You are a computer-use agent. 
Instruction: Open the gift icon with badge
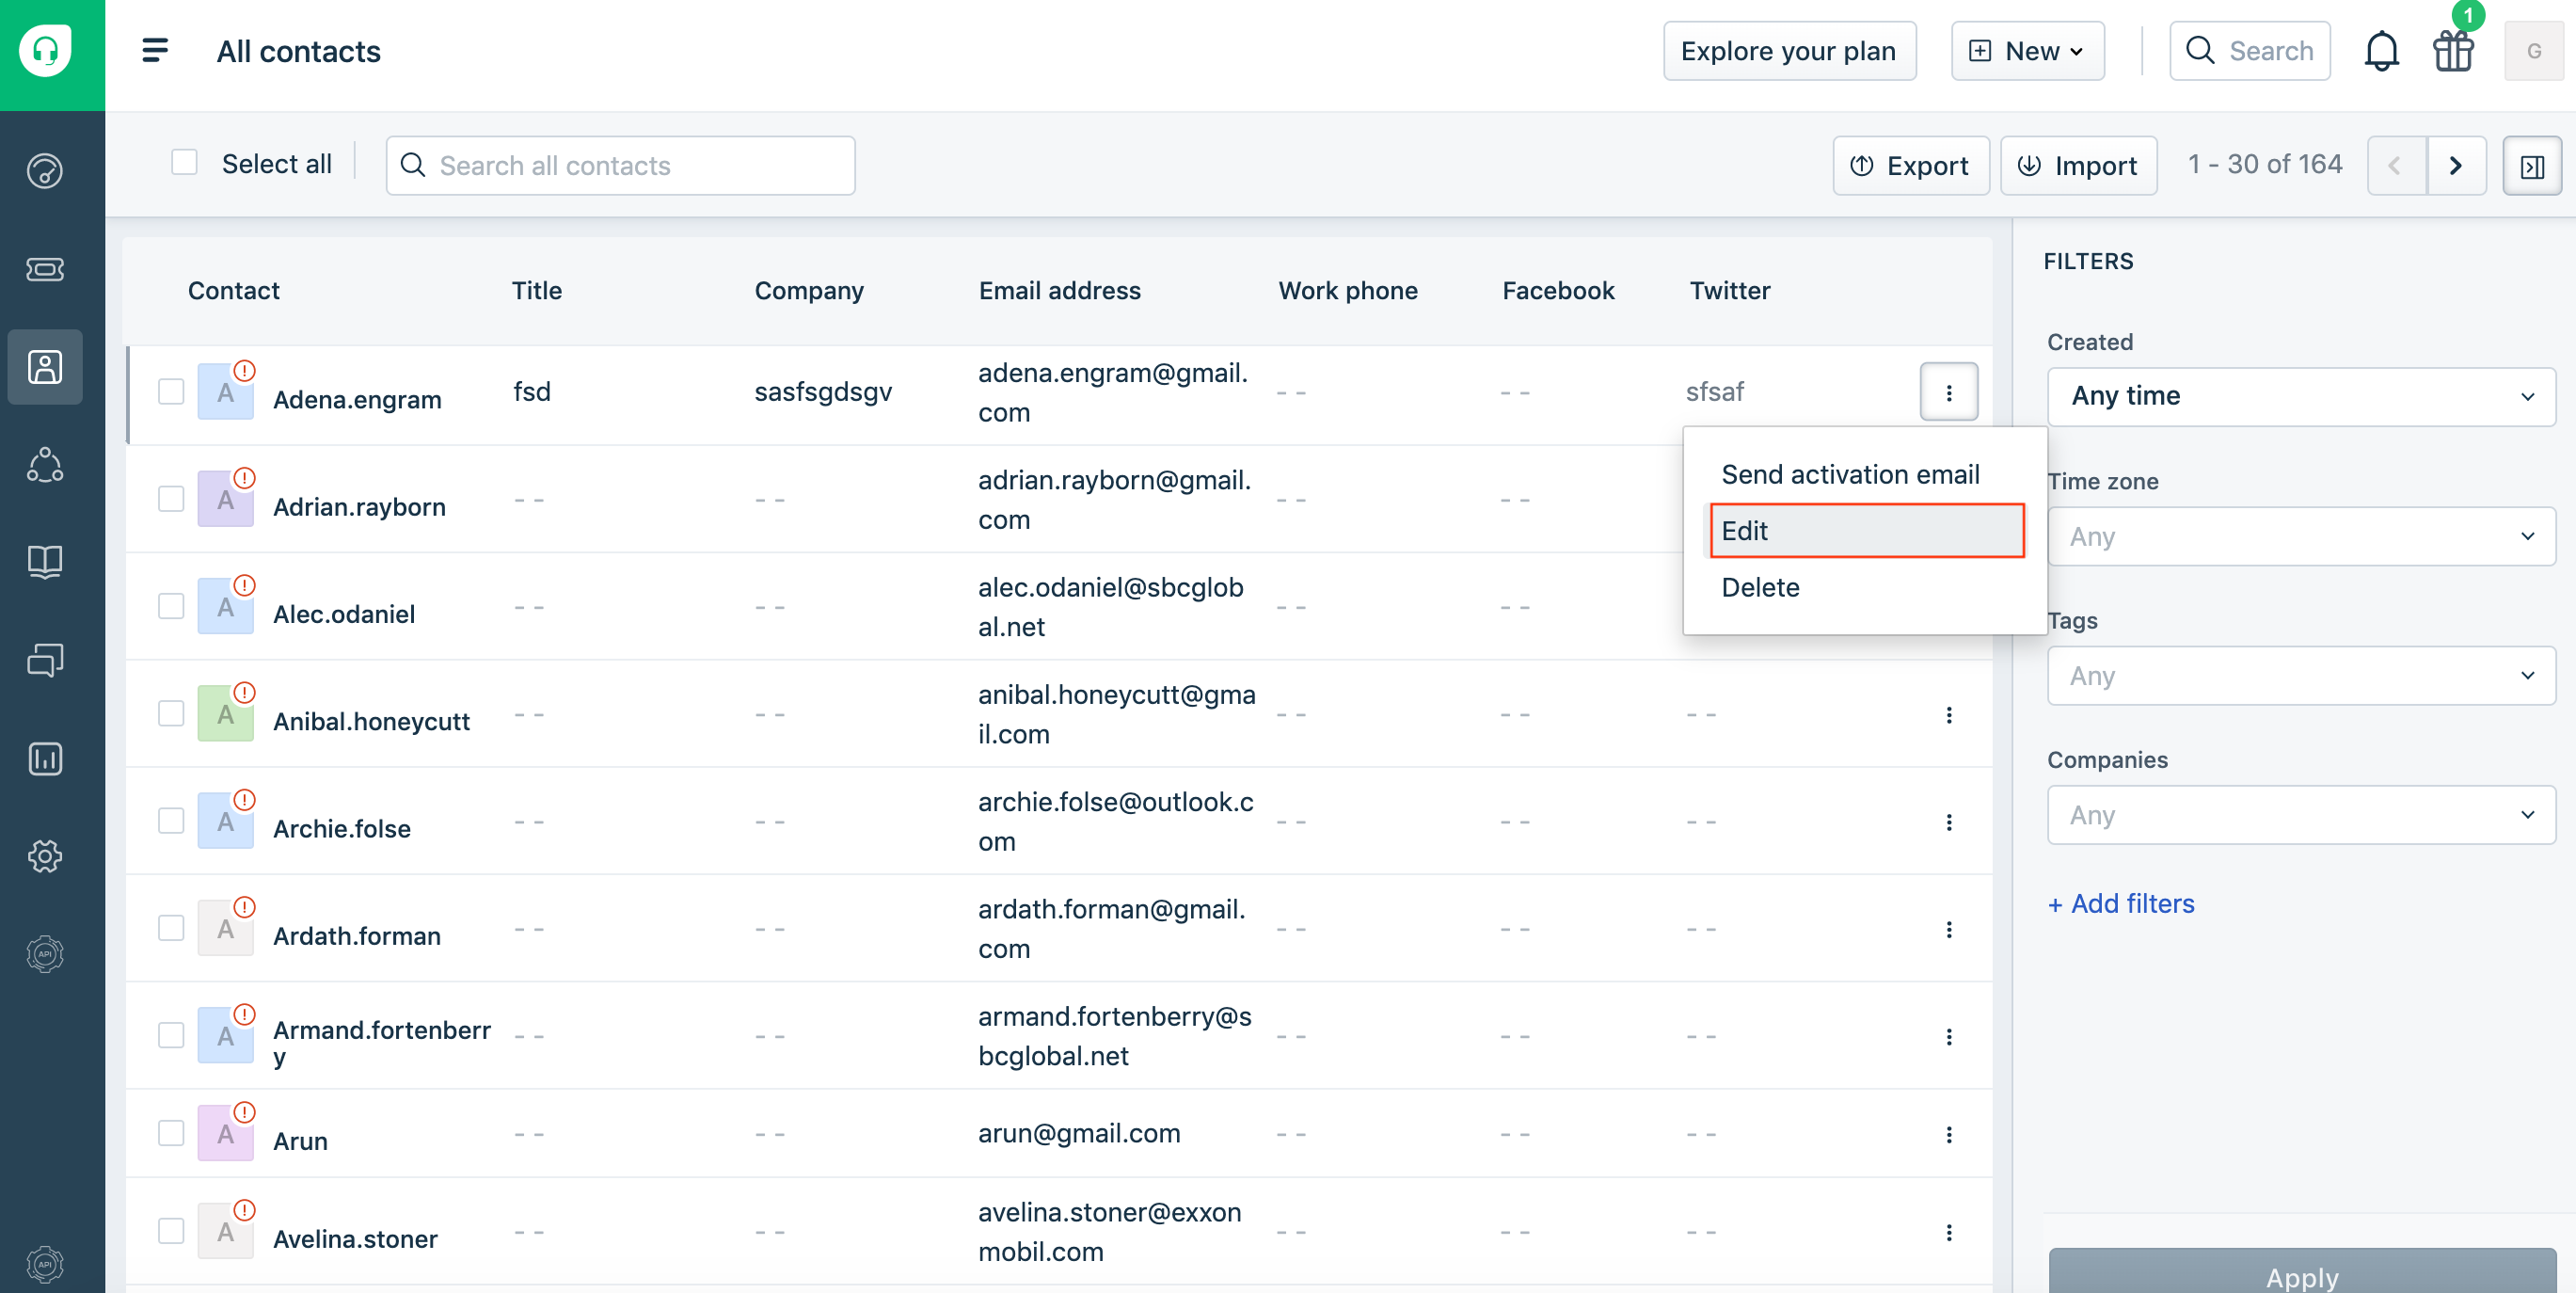(x=2453, y=50)
